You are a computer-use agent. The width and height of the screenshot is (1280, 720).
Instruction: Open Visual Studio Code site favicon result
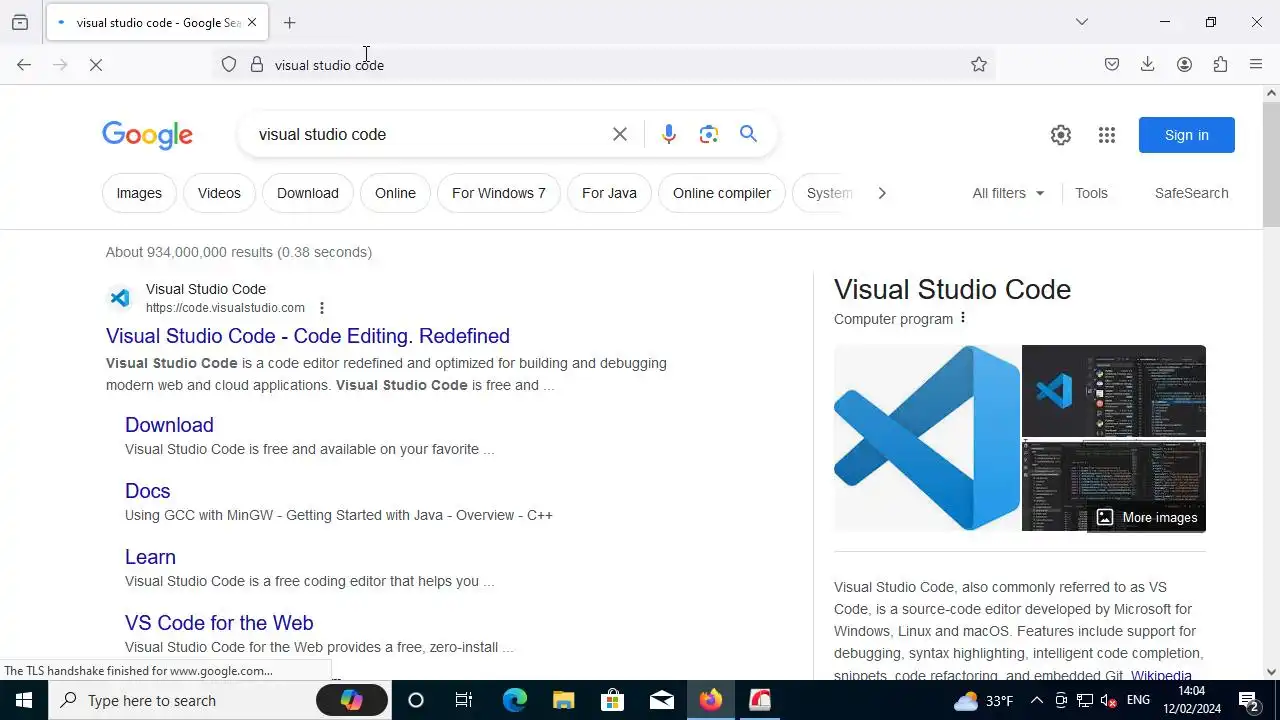(120, 298)
